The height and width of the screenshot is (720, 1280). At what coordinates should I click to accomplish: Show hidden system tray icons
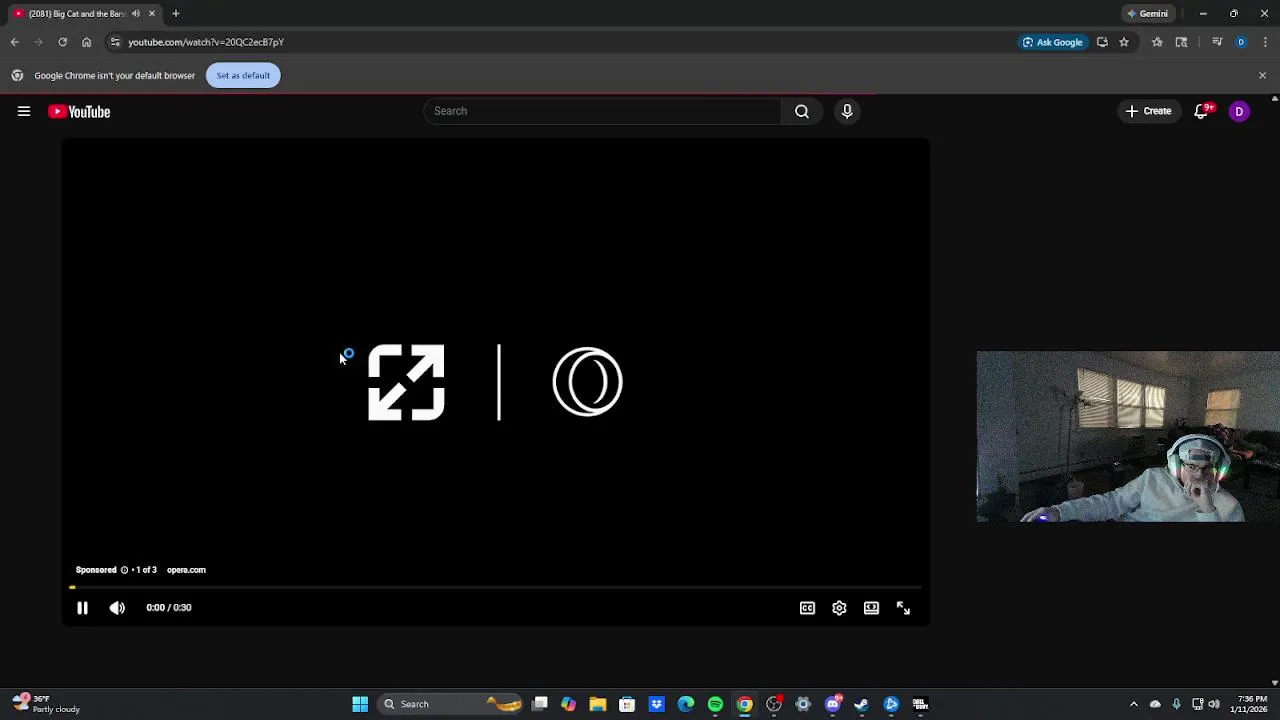pos(1133,704)
